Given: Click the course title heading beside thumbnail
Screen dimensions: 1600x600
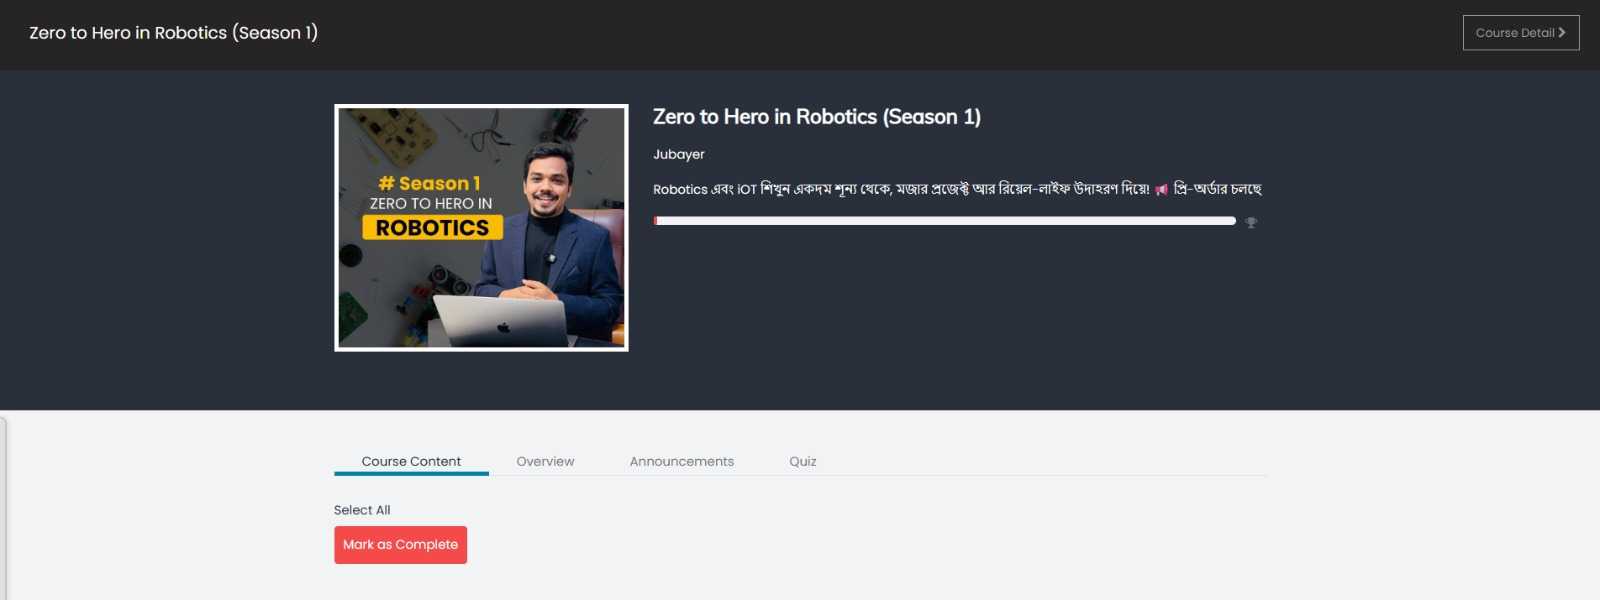Looking at the screenshot, I should (x=817, y=117).
